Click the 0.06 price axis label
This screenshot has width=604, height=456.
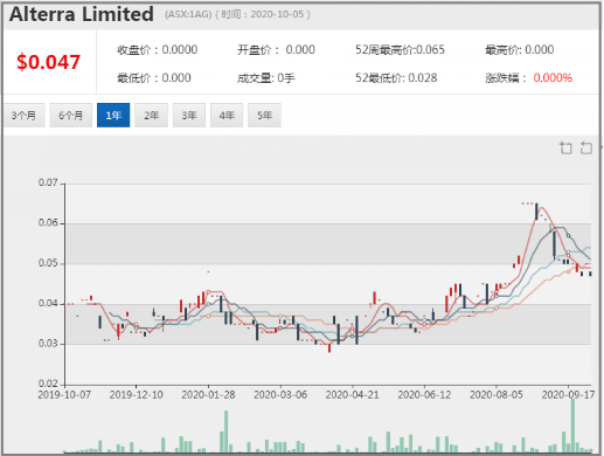tap(48, 223)
